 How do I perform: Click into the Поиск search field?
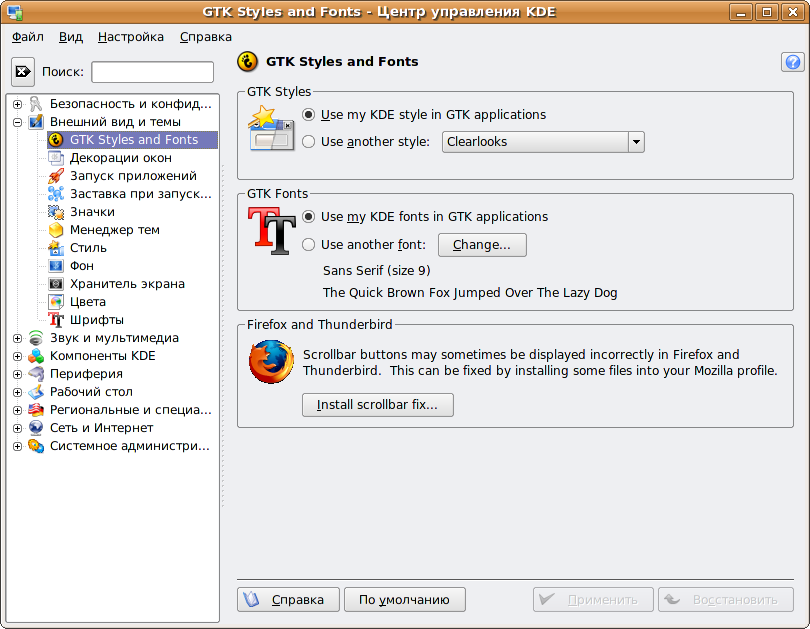[152, 72]
